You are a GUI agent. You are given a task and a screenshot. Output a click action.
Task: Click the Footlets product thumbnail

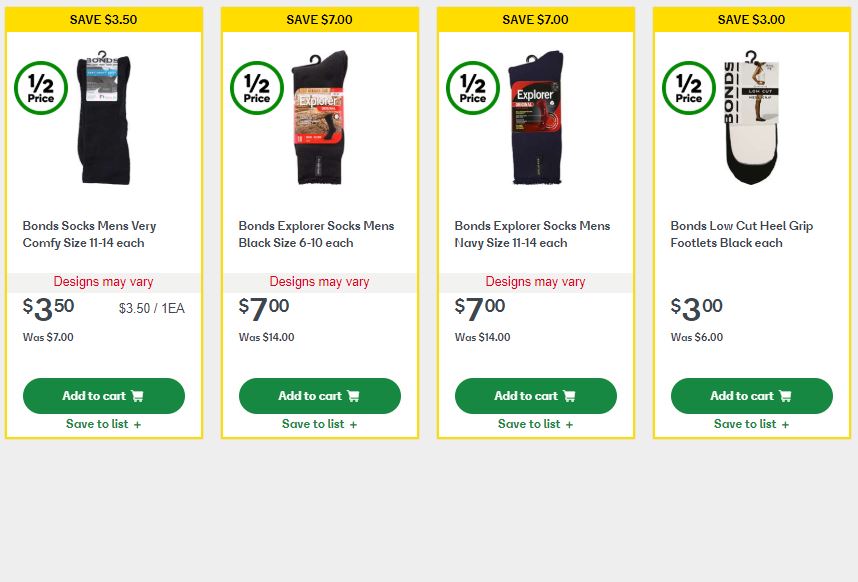click(751, 118)
